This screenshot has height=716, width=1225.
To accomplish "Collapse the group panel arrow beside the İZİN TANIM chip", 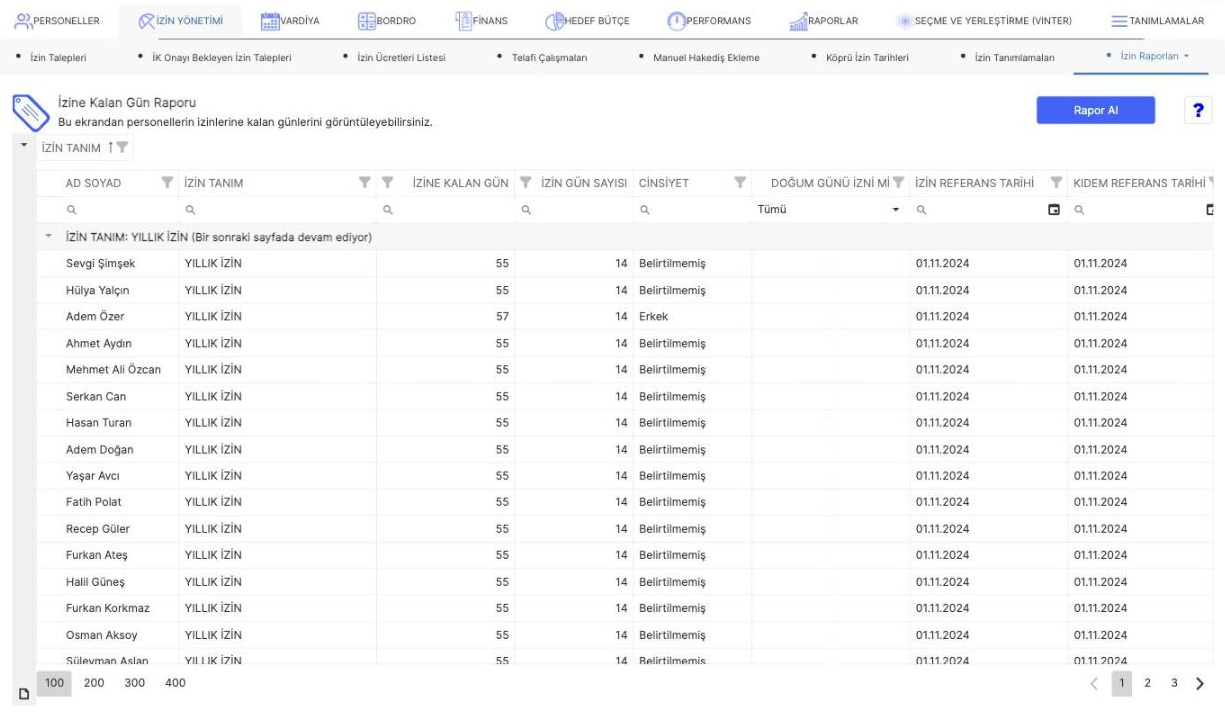I will 23,146.
